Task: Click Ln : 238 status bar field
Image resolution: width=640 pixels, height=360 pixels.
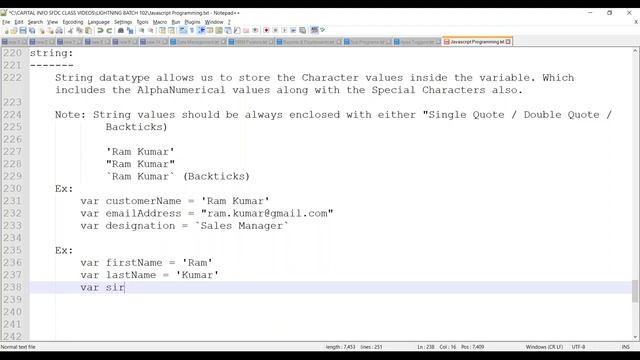Action: [x=426, y=347]
